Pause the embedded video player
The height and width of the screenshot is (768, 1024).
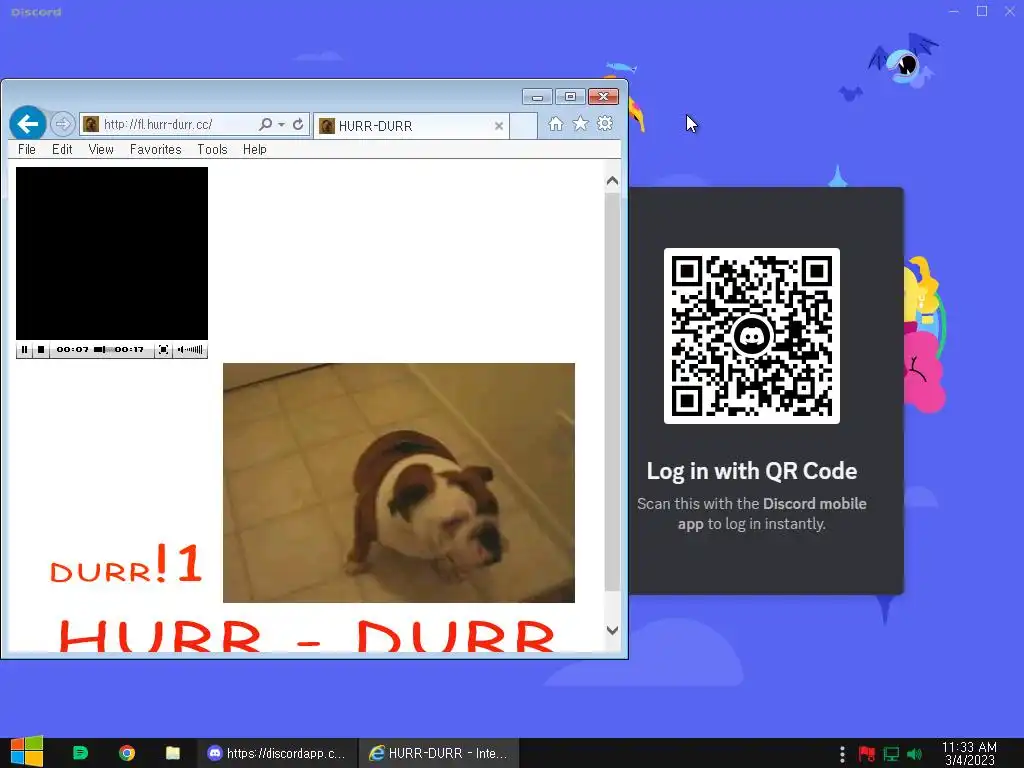25,350
